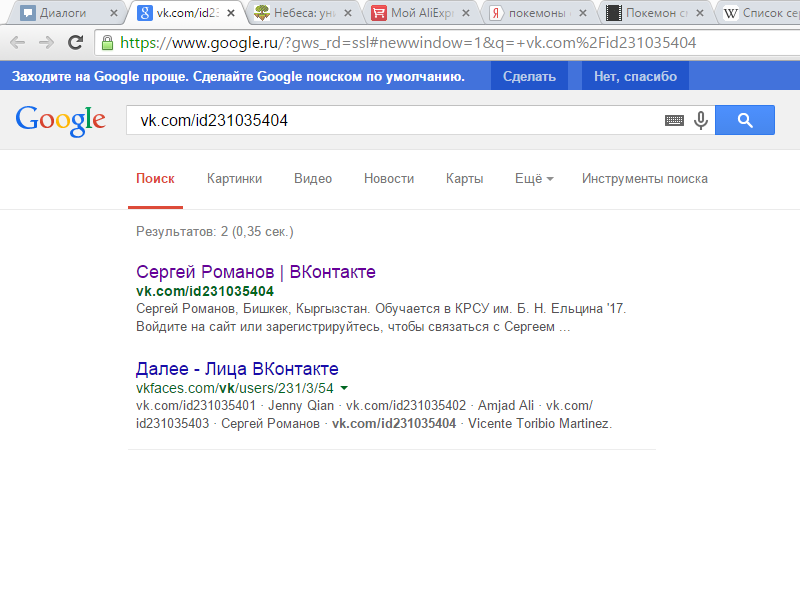Image resolution: width=800 pixels, height=600 pixels.
Task: Click the Yandex favicon on покемоны tab
Action: pos(496,13)
